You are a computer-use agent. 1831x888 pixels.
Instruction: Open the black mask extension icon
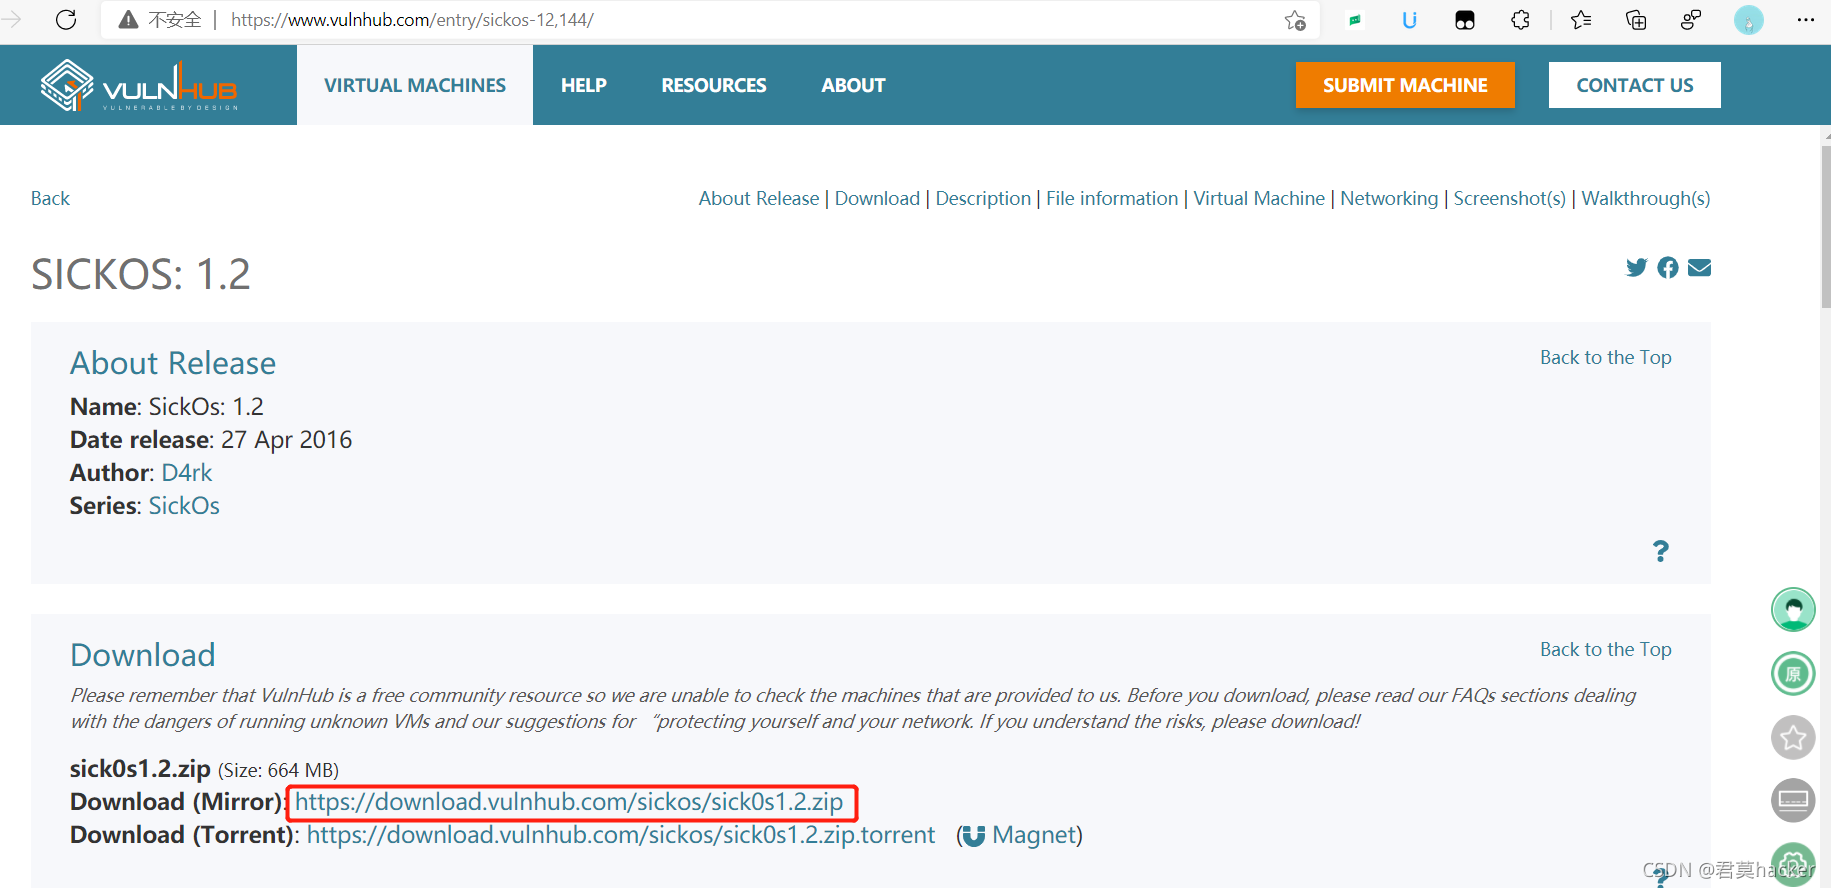pos(1465,20)
